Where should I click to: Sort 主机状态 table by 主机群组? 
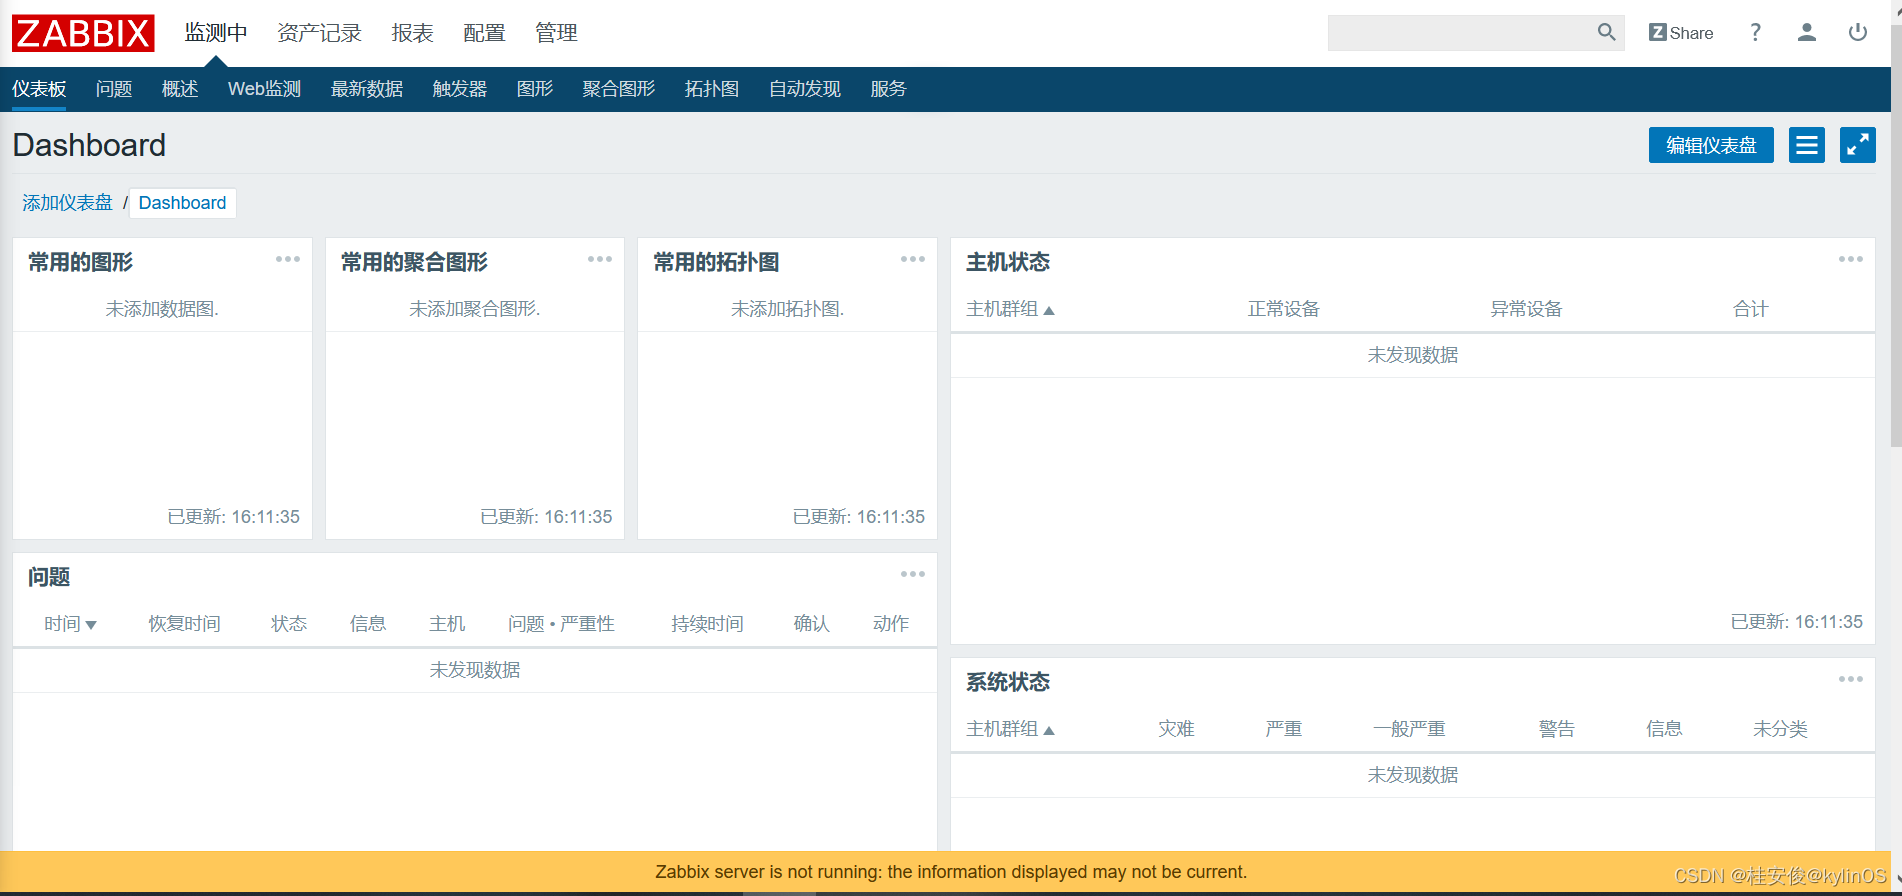point(1010,309)
